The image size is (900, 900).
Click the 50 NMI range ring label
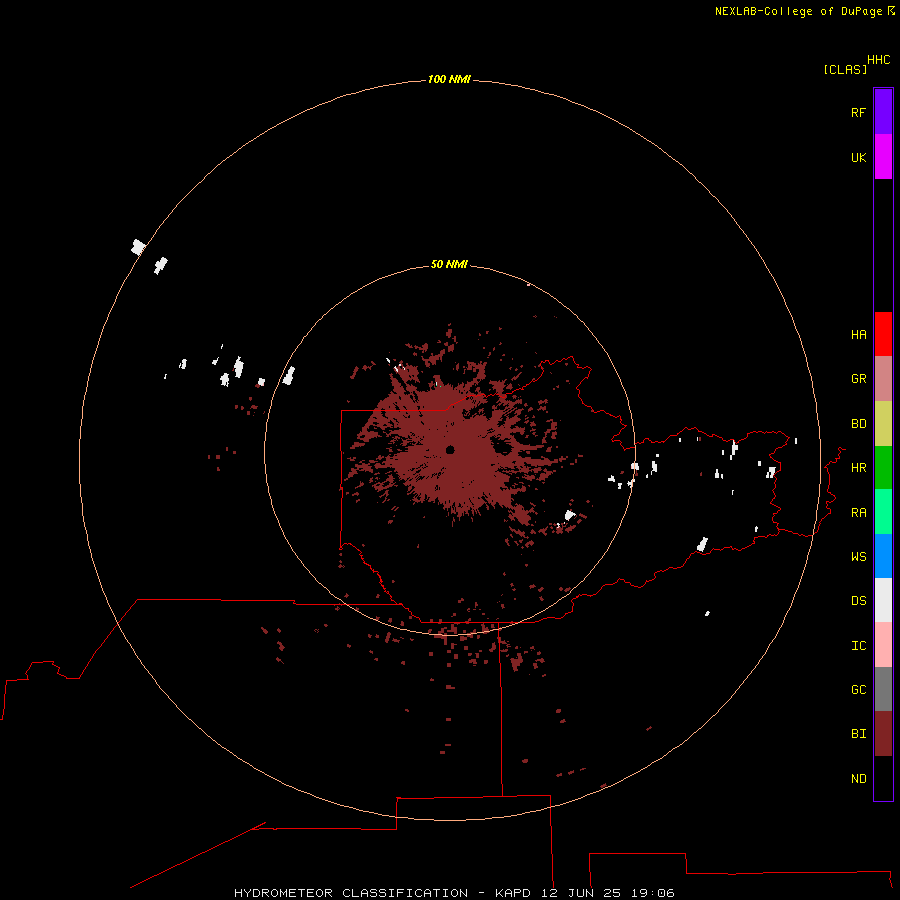pos(449,264)
